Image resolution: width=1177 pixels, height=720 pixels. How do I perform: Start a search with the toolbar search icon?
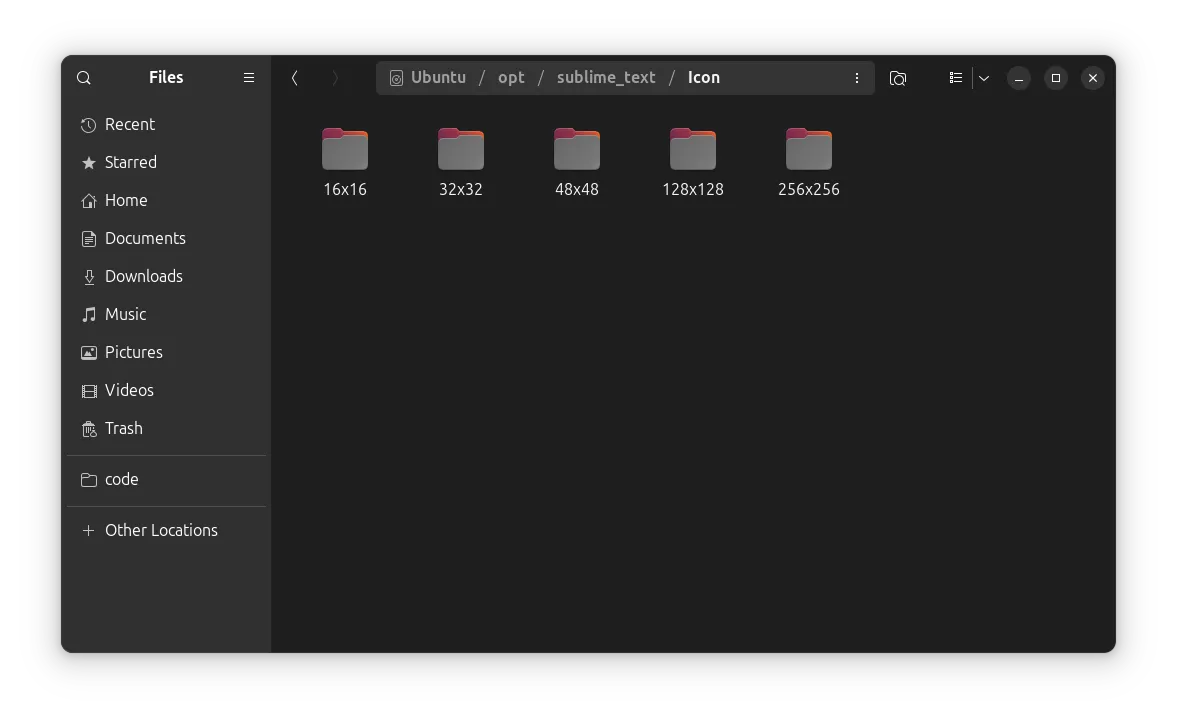(x=897, y=77)
